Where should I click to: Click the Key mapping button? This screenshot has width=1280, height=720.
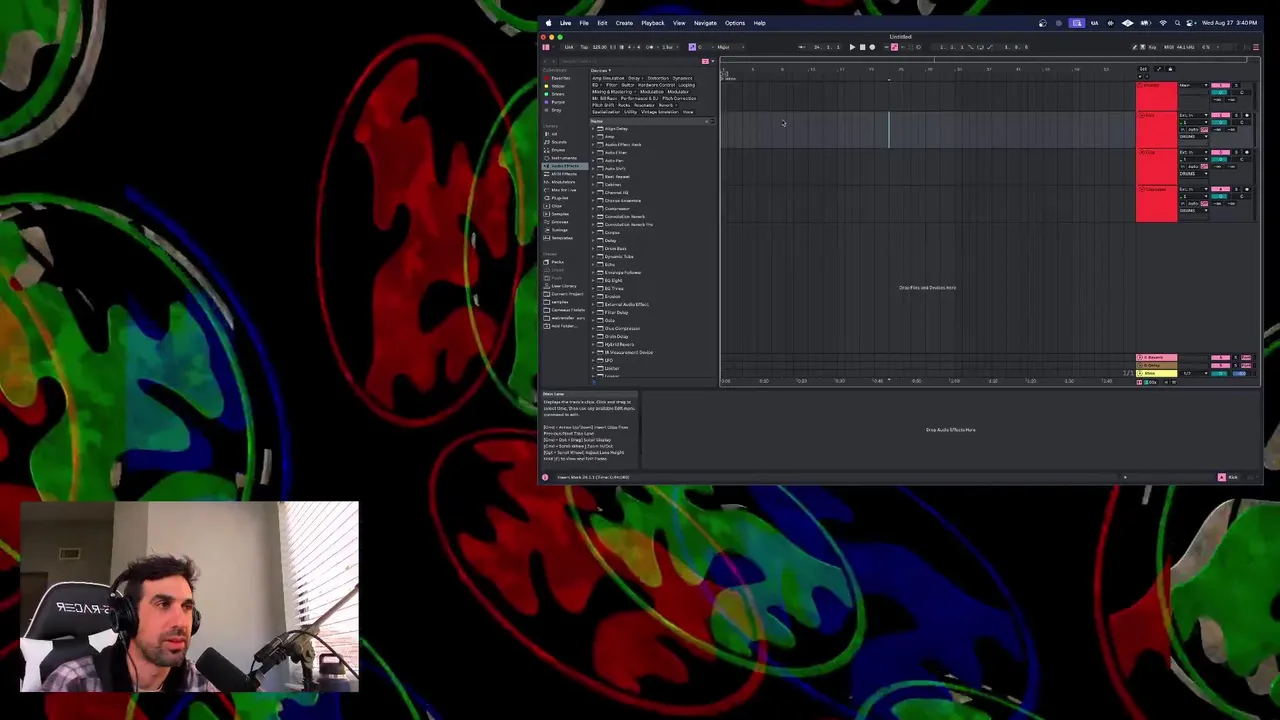point(1152,47)
